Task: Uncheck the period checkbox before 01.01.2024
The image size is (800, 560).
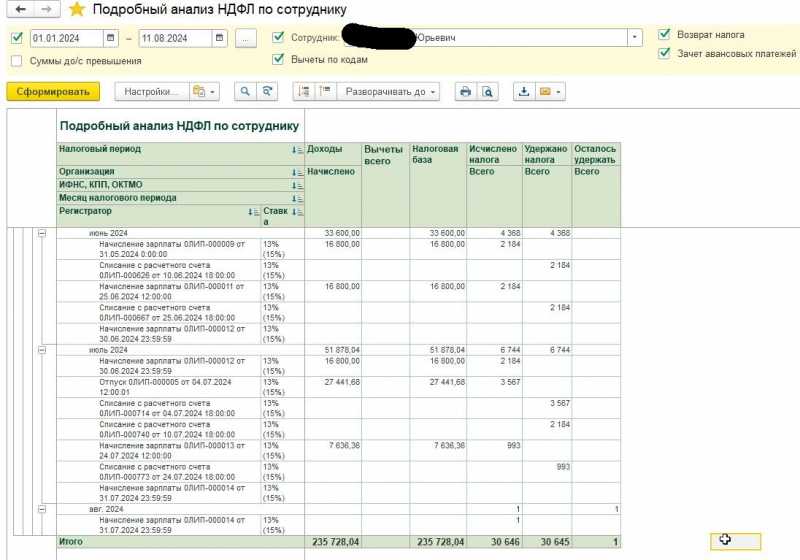Action: (x=17, y=38)
